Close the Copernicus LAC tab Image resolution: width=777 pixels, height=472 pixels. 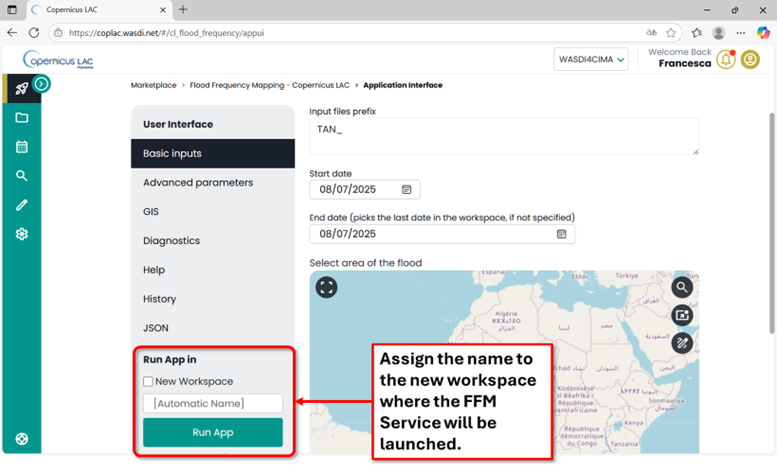point(163,9)
